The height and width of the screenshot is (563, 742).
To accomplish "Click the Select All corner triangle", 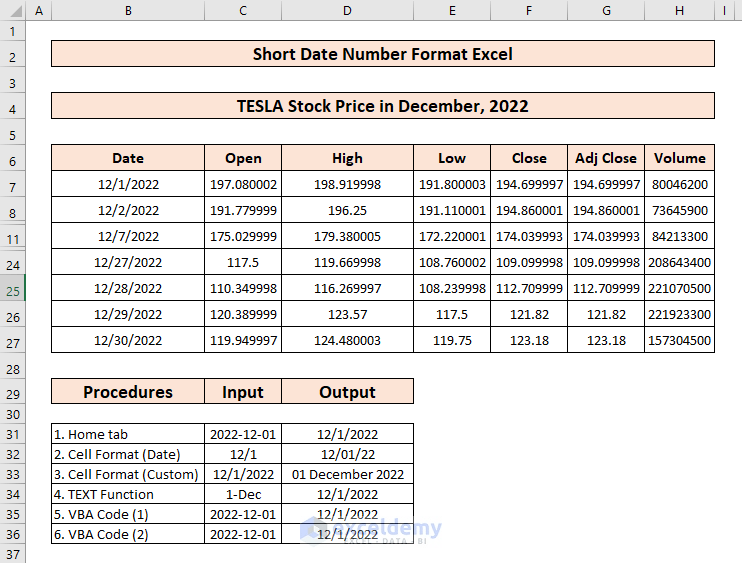I will (14, 10).
